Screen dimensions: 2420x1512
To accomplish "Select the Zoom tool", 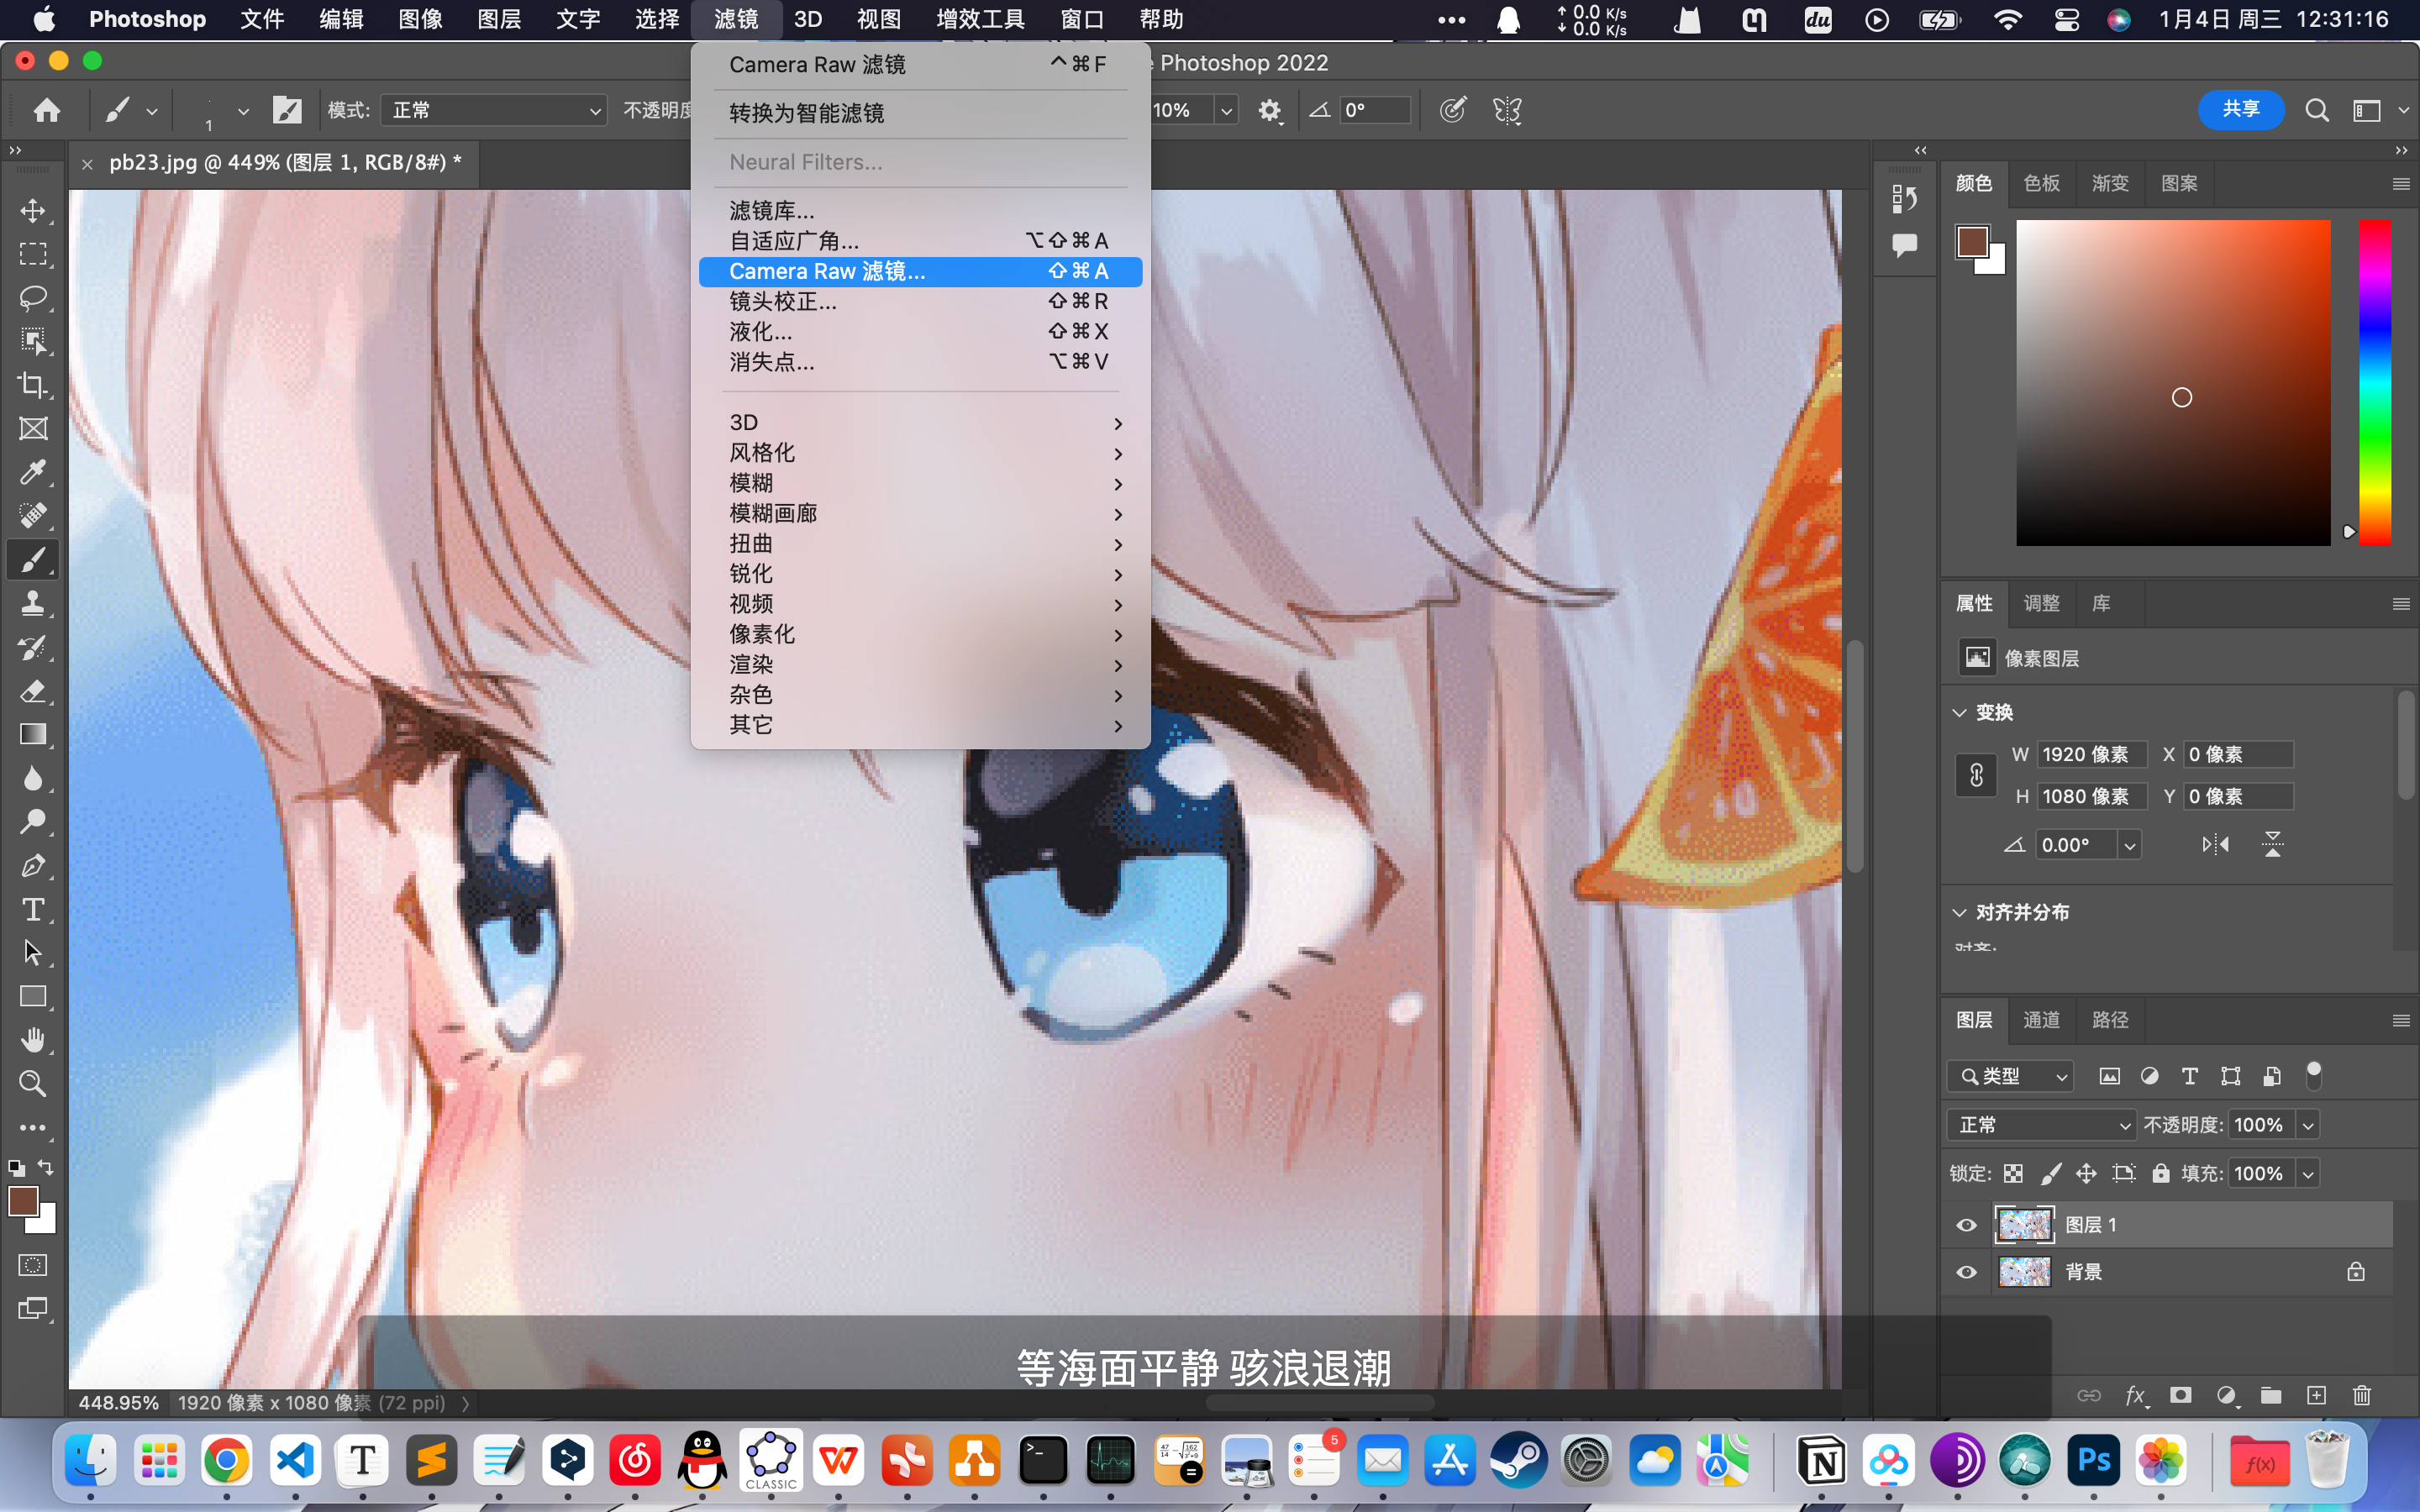I will (x=33, y=1083).
